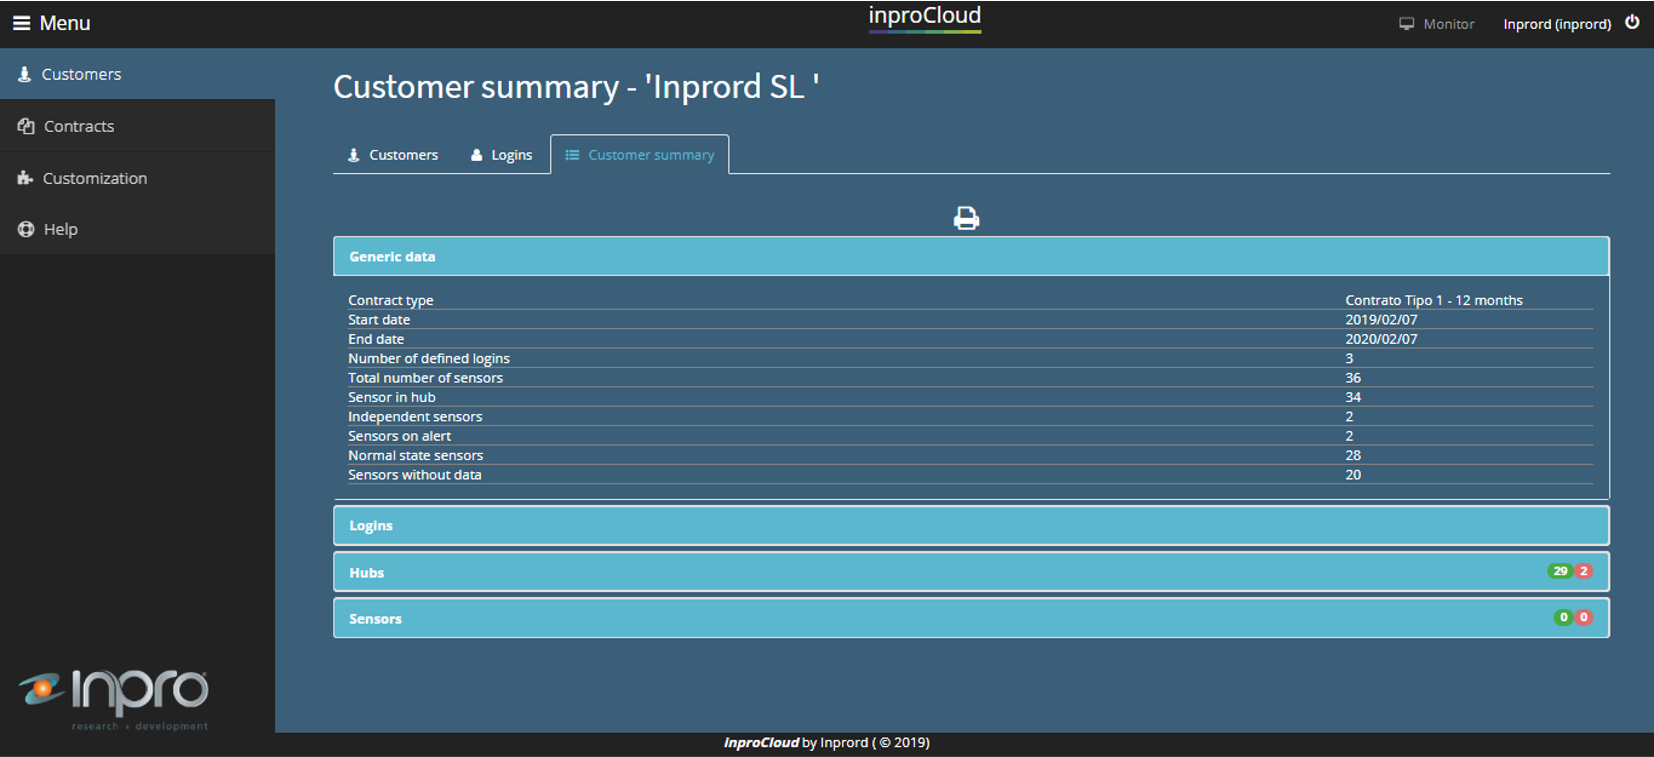
Task: Open Contracts in the sidebar menu
Action: click(137, 126)
